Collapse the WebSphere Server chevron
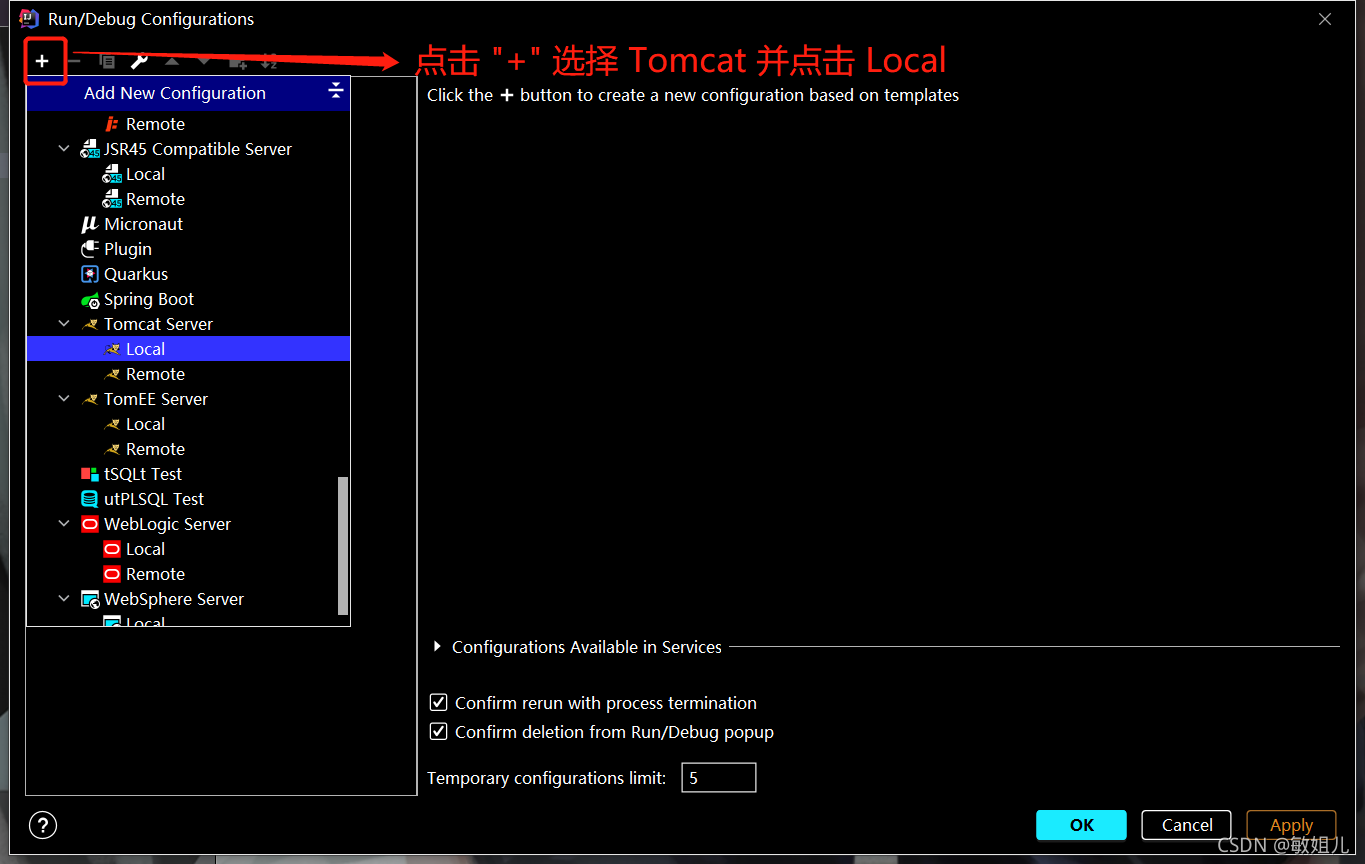This screenshot has height=864, width=1365. tap(64, 599)
